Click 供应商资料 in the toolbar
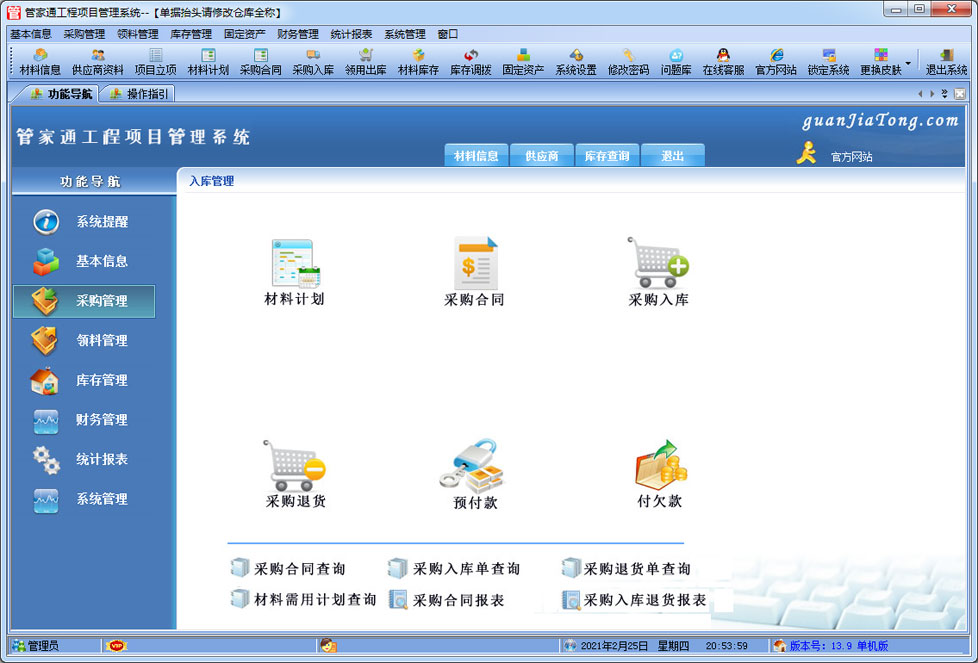This screenshot has width=978, height=663. pos(98,62)
